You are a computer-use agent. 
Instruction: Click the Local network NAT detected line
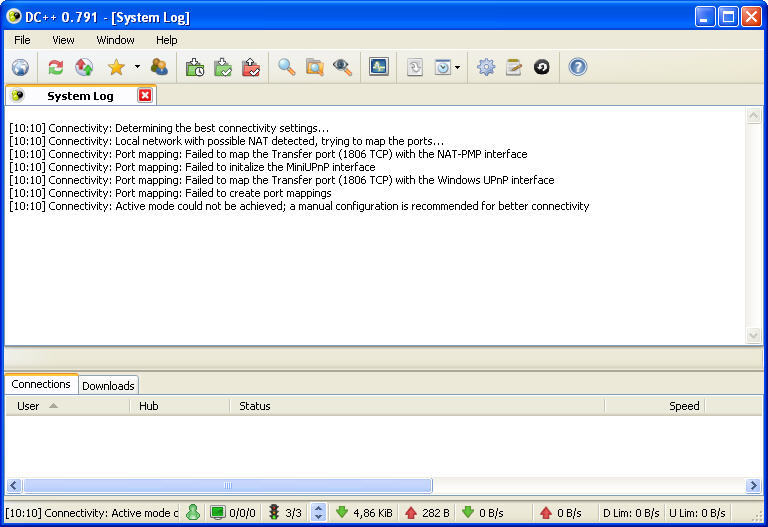tap(227, 141)
